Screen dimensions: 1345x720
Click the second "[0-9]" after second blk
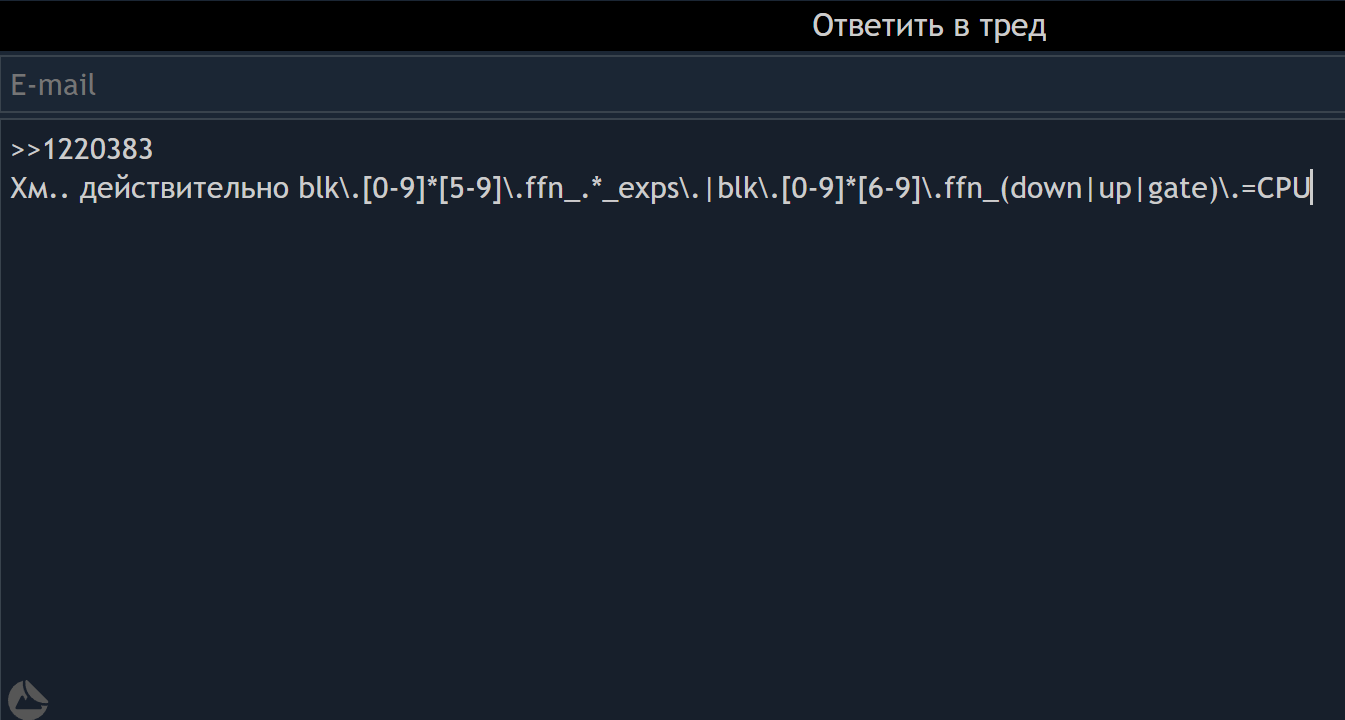(812, 189)
